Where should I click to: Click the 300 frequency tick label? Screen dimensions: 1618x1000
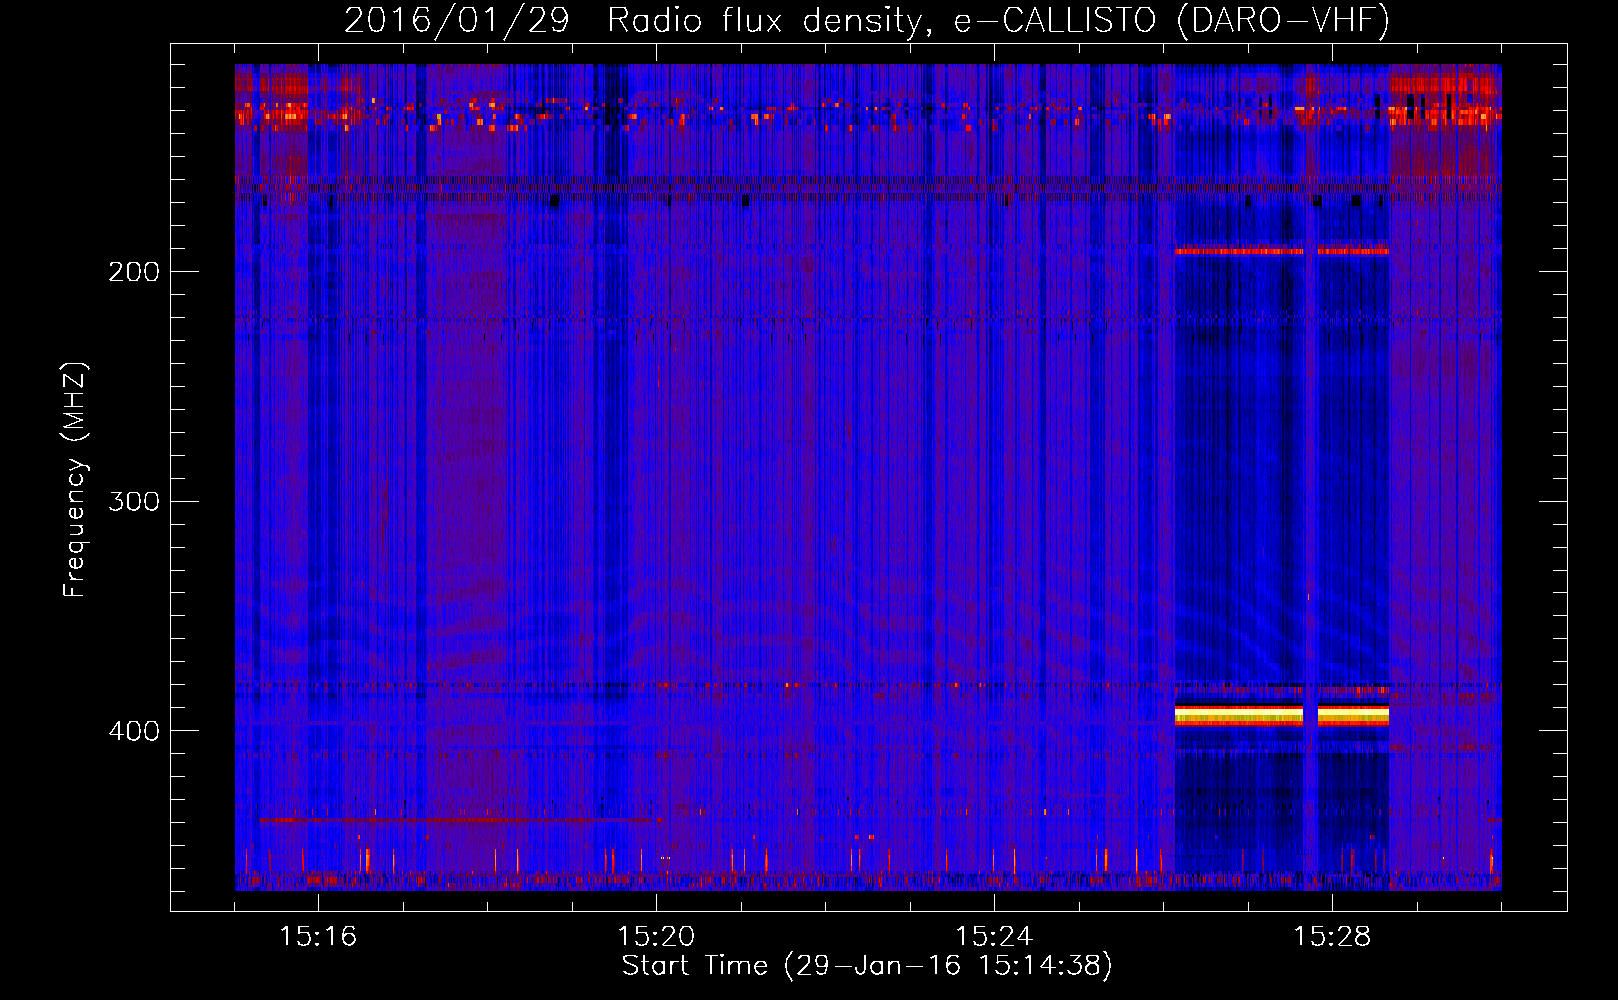click(x=134, y=501)
